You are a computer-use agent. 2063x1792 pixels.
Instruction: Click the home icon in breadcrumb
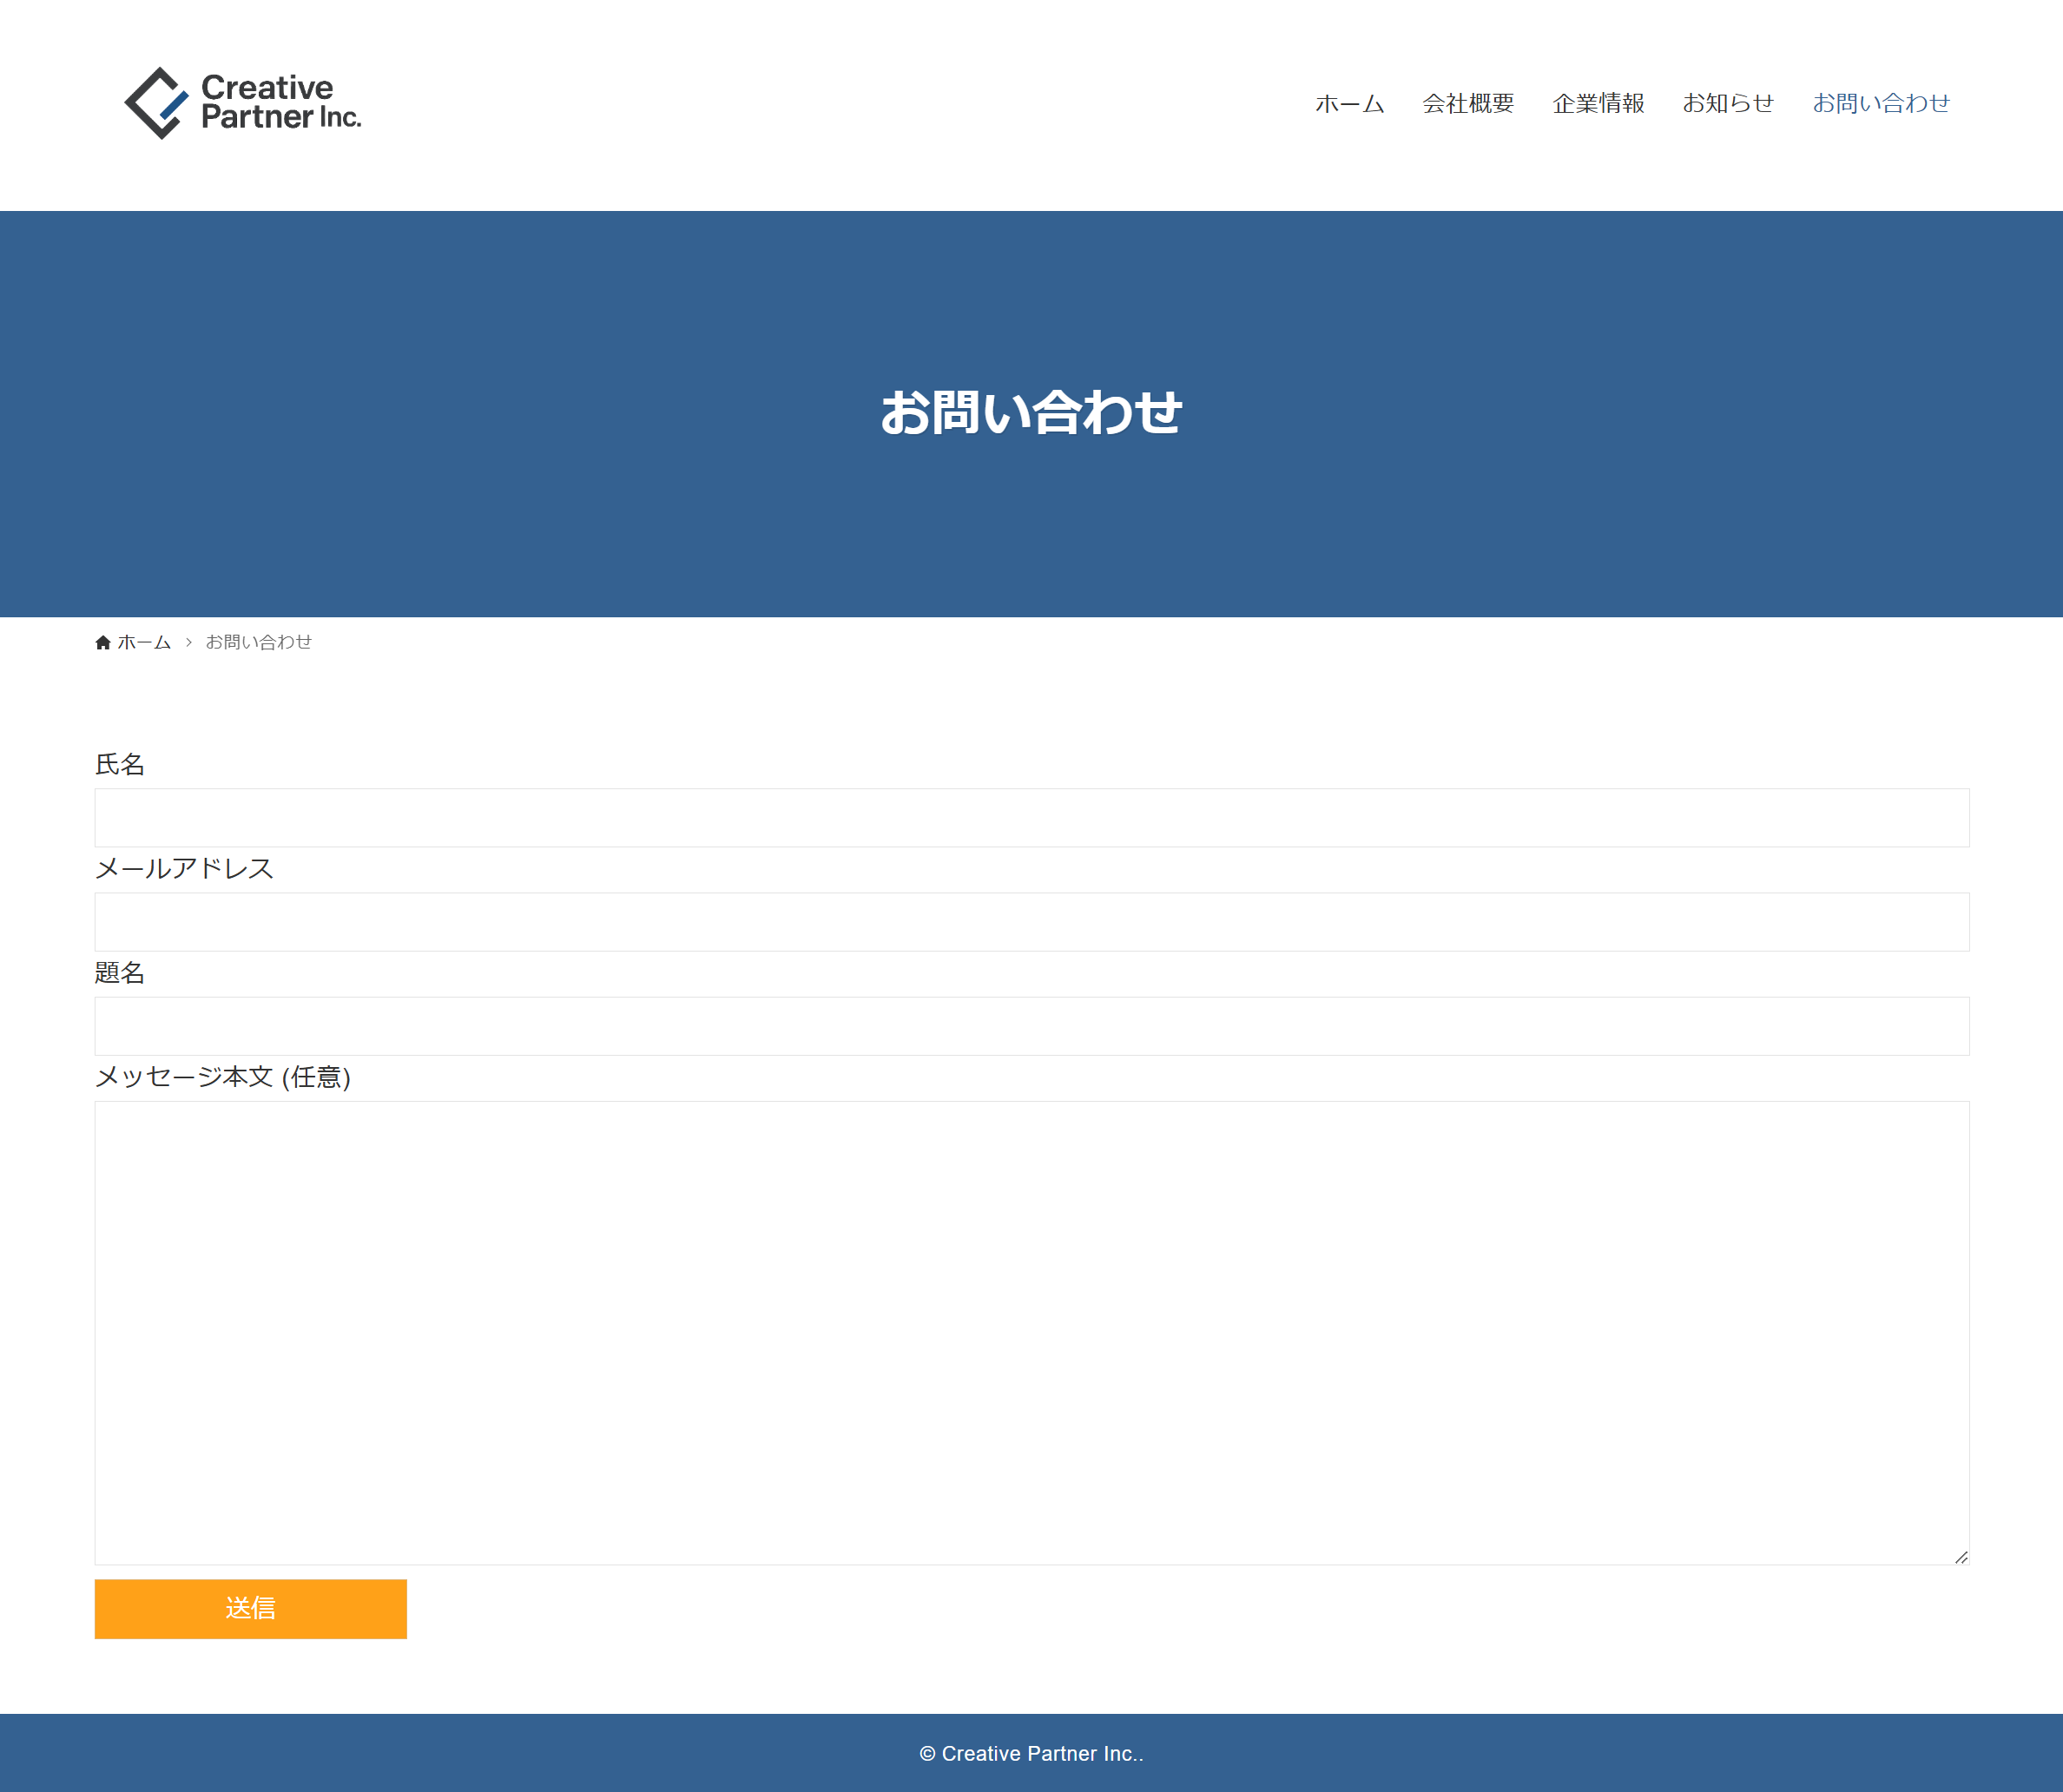[103, 642]
